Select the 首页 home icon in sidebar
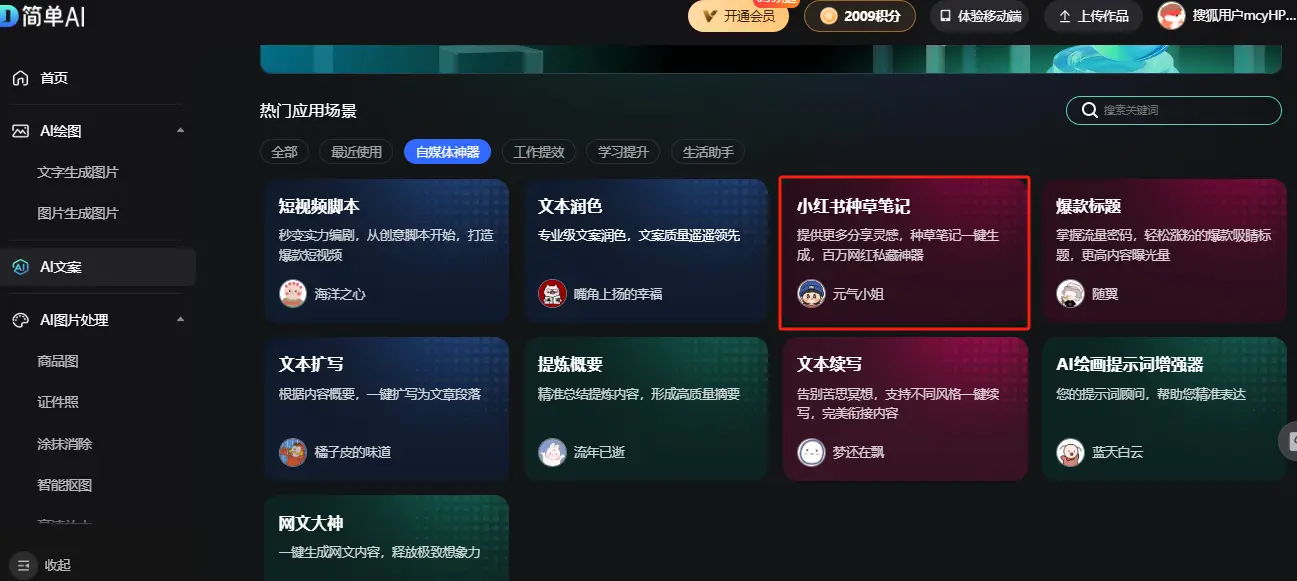 pos(20,77)
